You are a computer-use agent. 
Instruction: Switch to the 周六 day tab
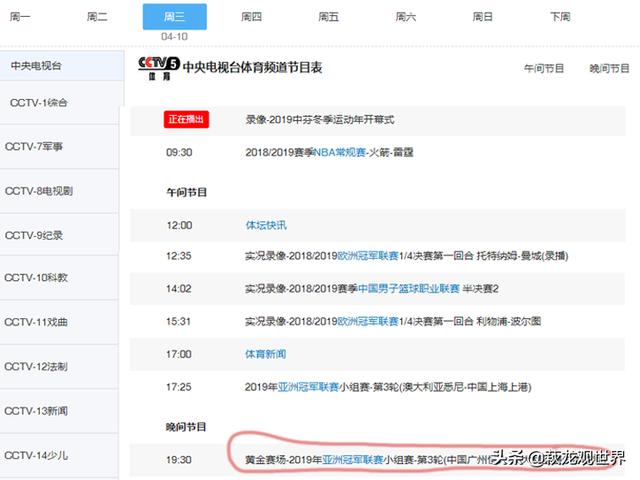click(x=405, y=17)
